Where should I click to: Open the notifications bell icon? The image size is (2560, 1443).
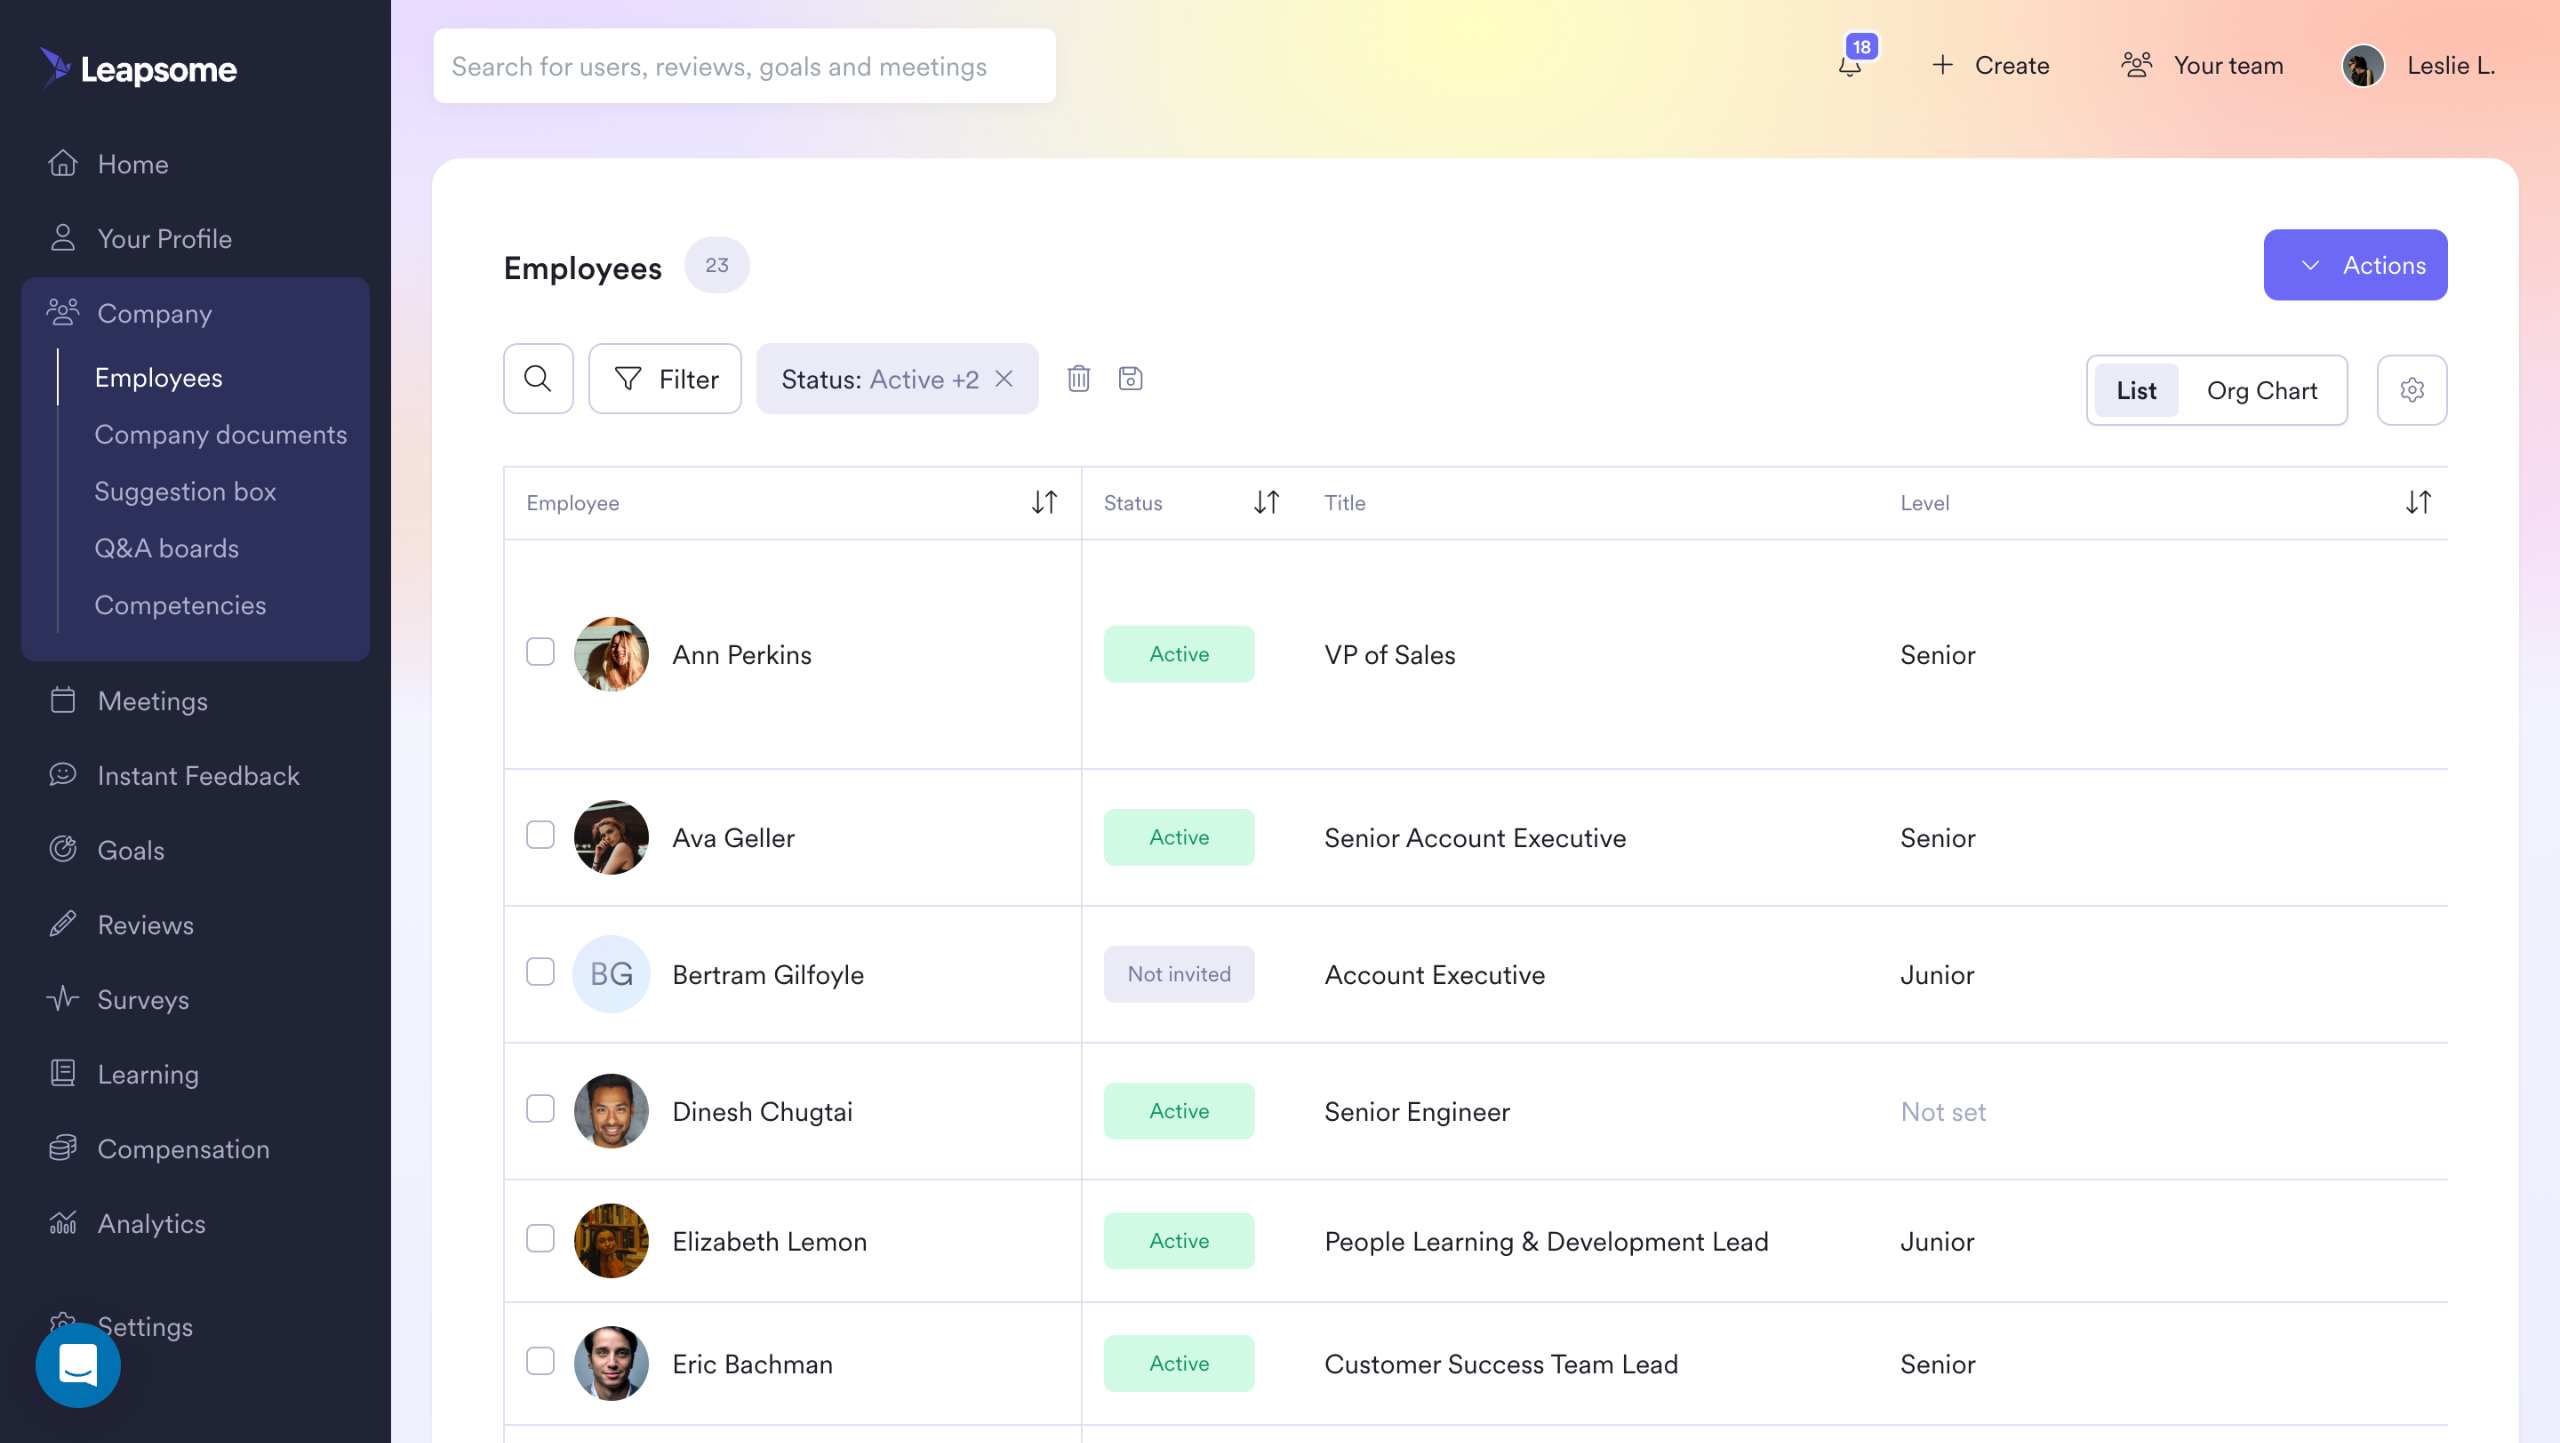(1849, 66)
